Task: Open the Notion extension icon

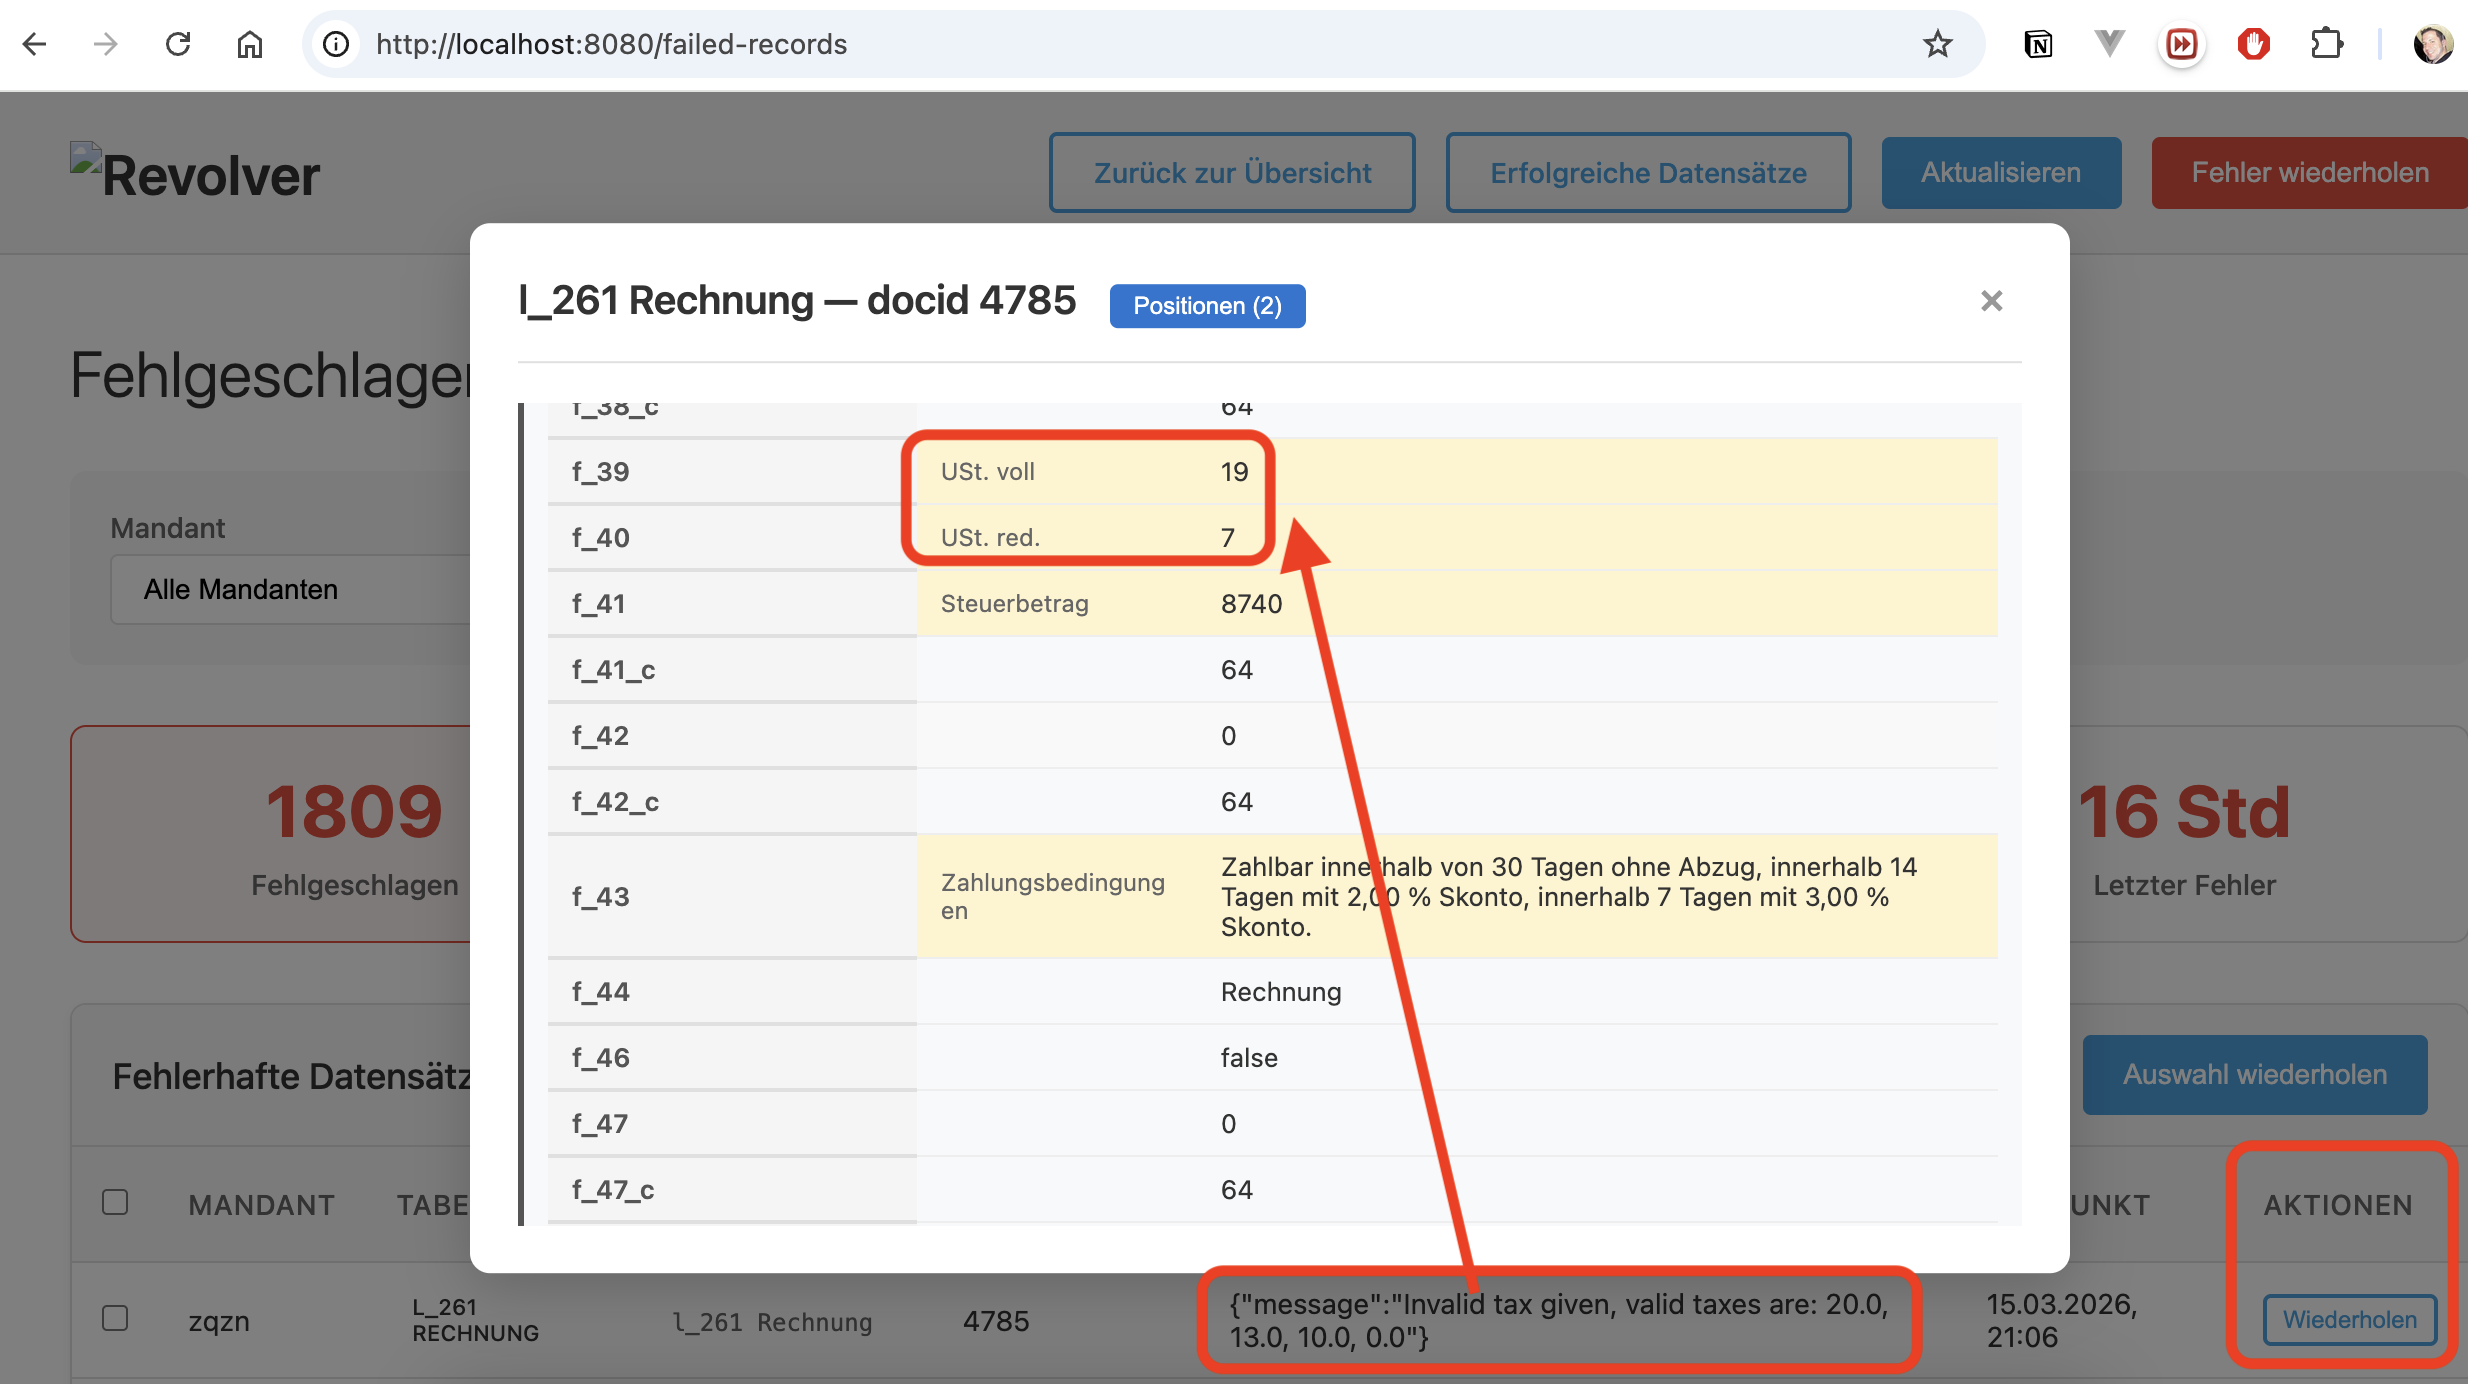Action: 2038,44
